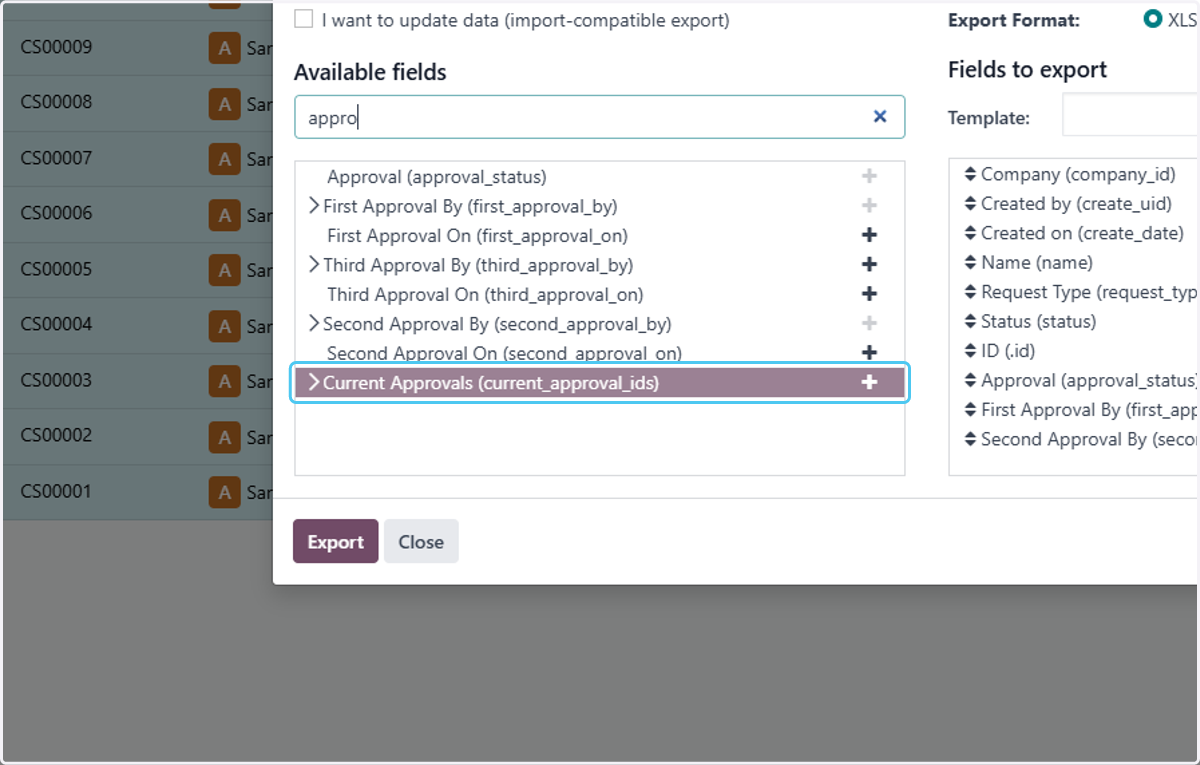Screen dimensions: 1200x765
Task: Click CS00001 record in background list
Action: click(57, 491)
